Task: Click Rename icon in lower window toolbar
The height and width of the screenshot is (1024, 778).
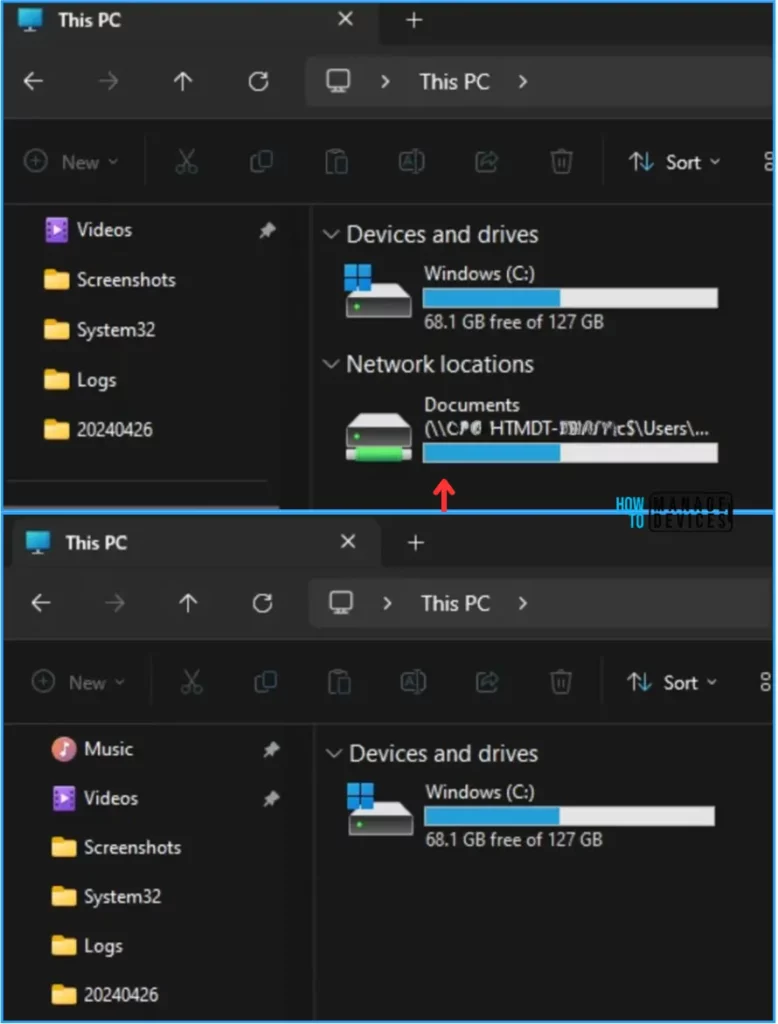Action: click(413, 682)
